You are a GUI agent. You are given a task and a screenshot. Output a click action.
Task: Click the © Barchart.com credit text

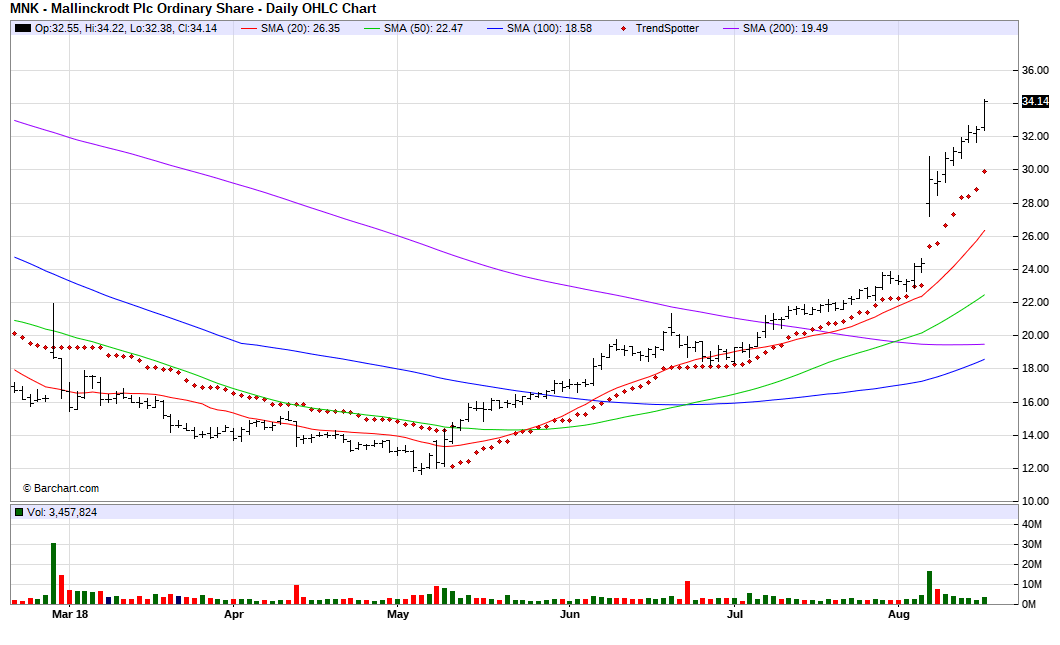point(61,489)
